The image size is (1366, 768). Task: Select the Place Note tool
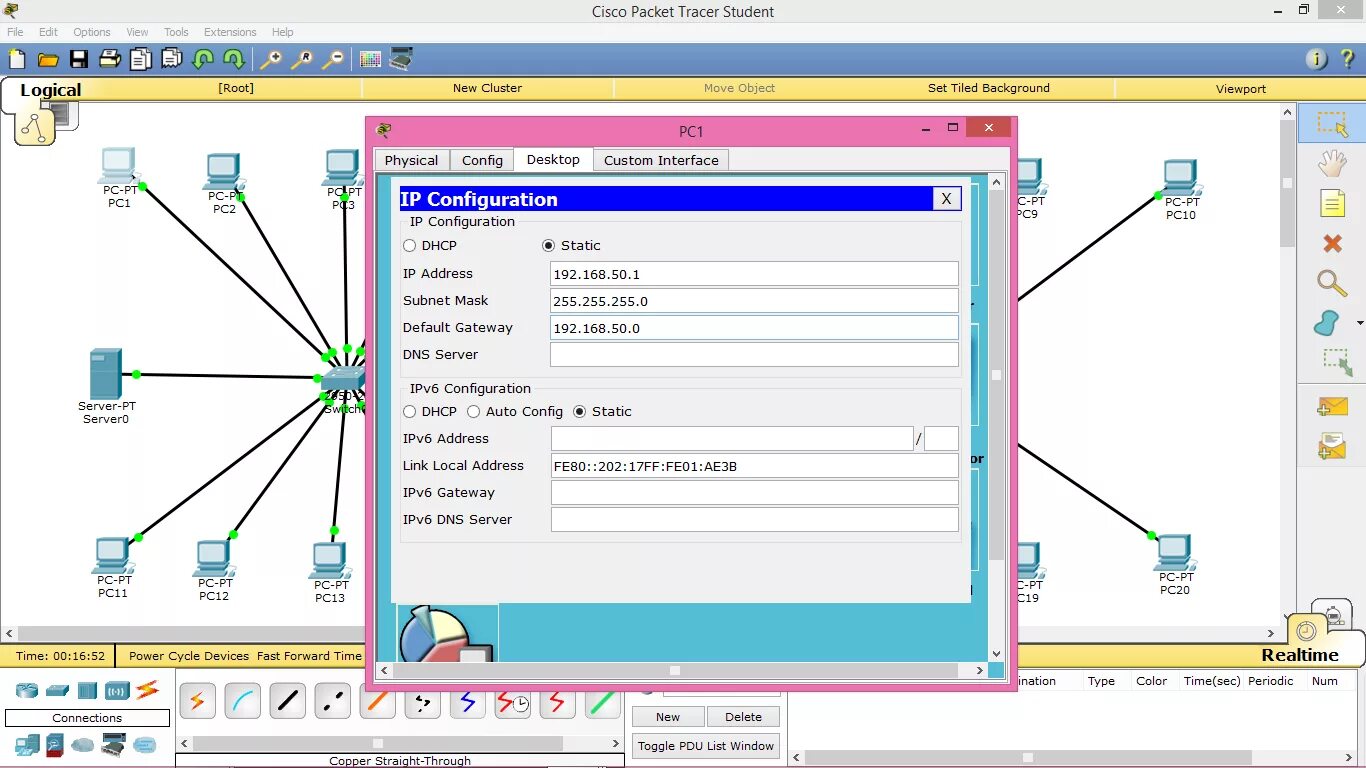pyautogui.click(x=1332, y=203)
